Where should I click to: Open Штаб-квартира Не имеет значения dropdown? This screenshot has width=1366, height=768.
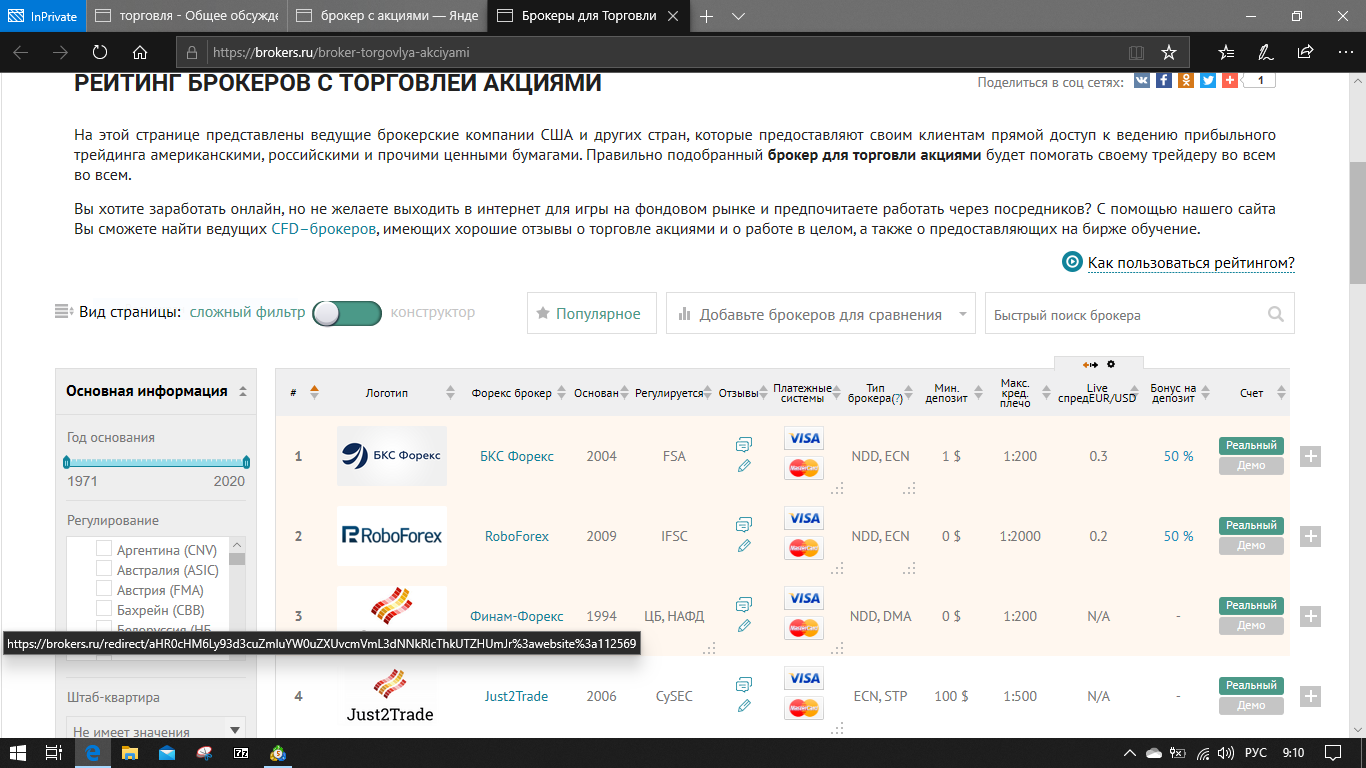point(156,732)
